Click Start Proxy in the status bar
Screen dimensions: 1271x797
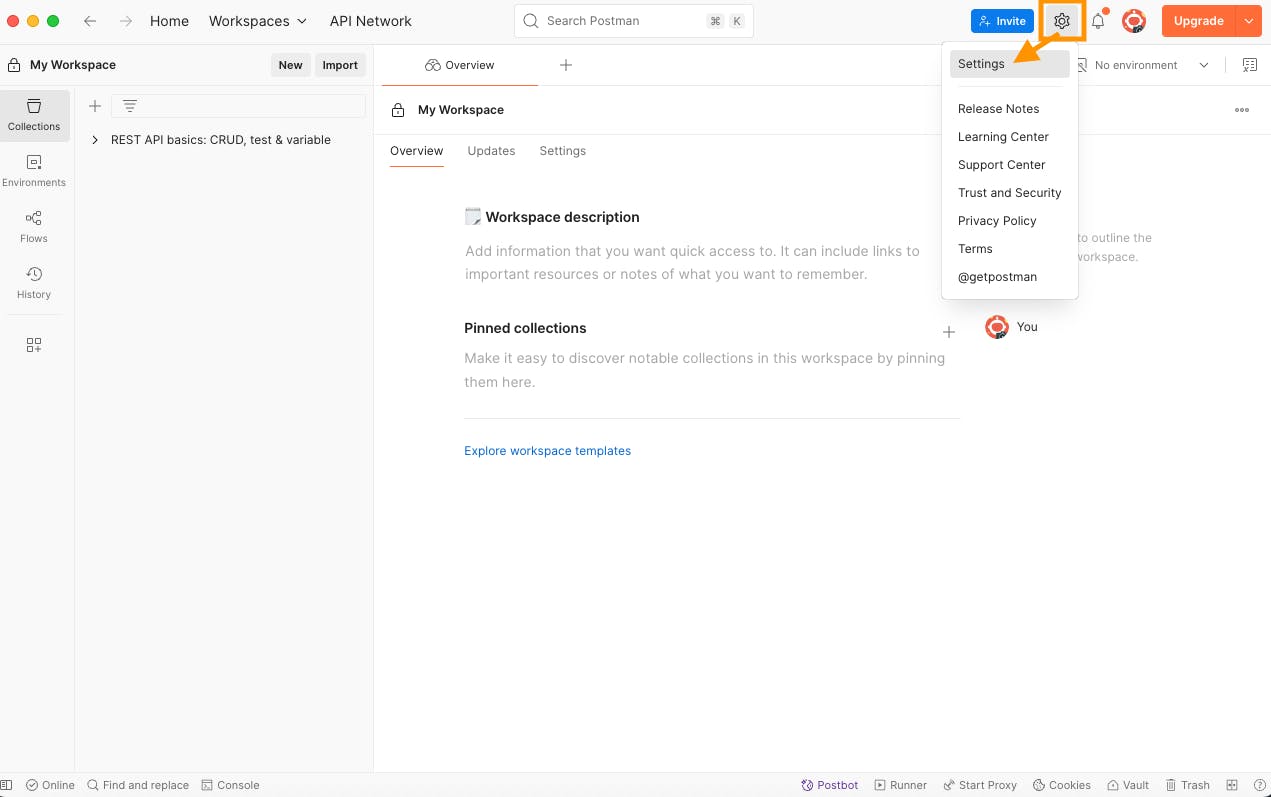[980, 785]
